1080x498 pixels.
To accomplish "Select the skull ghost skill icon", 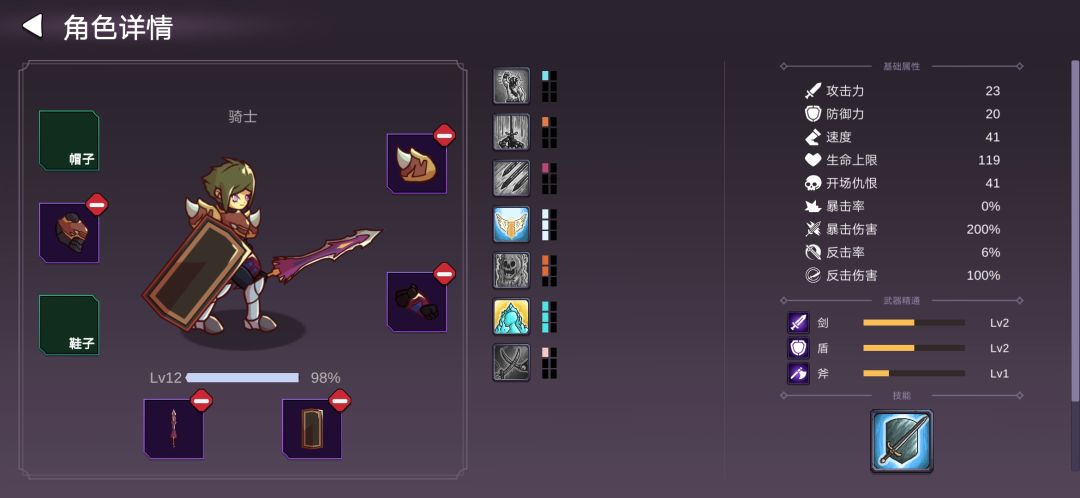I will pos(511,271).
